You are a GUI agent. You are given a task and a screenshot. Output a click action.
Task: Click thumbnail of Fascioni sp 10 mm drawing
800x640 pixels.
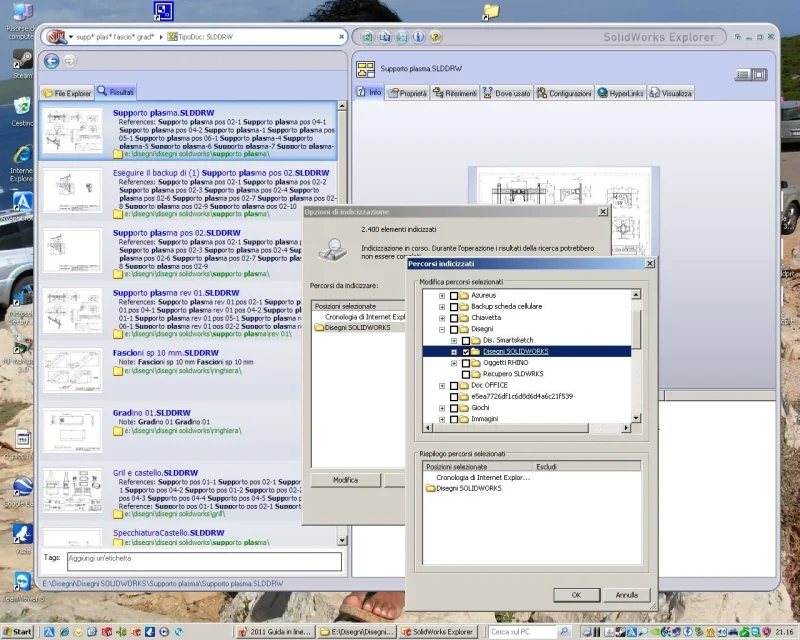click(x=72, y=371)
